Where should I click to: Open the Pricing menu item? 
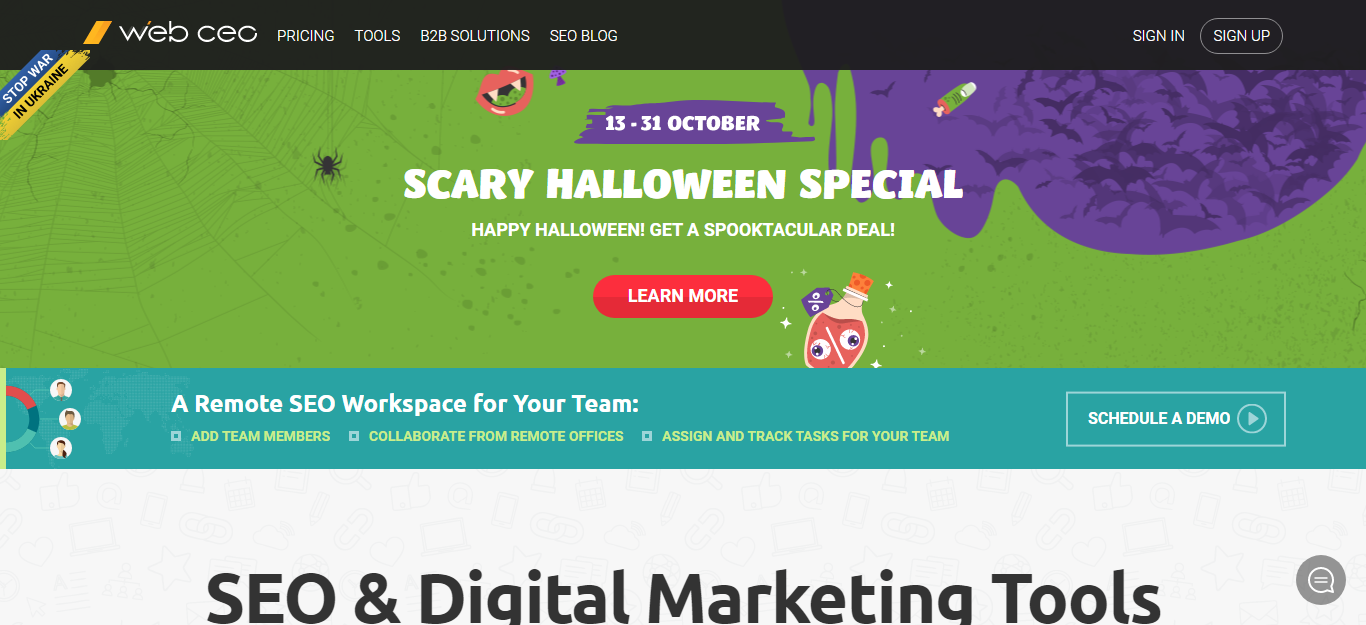pos(306,35)
